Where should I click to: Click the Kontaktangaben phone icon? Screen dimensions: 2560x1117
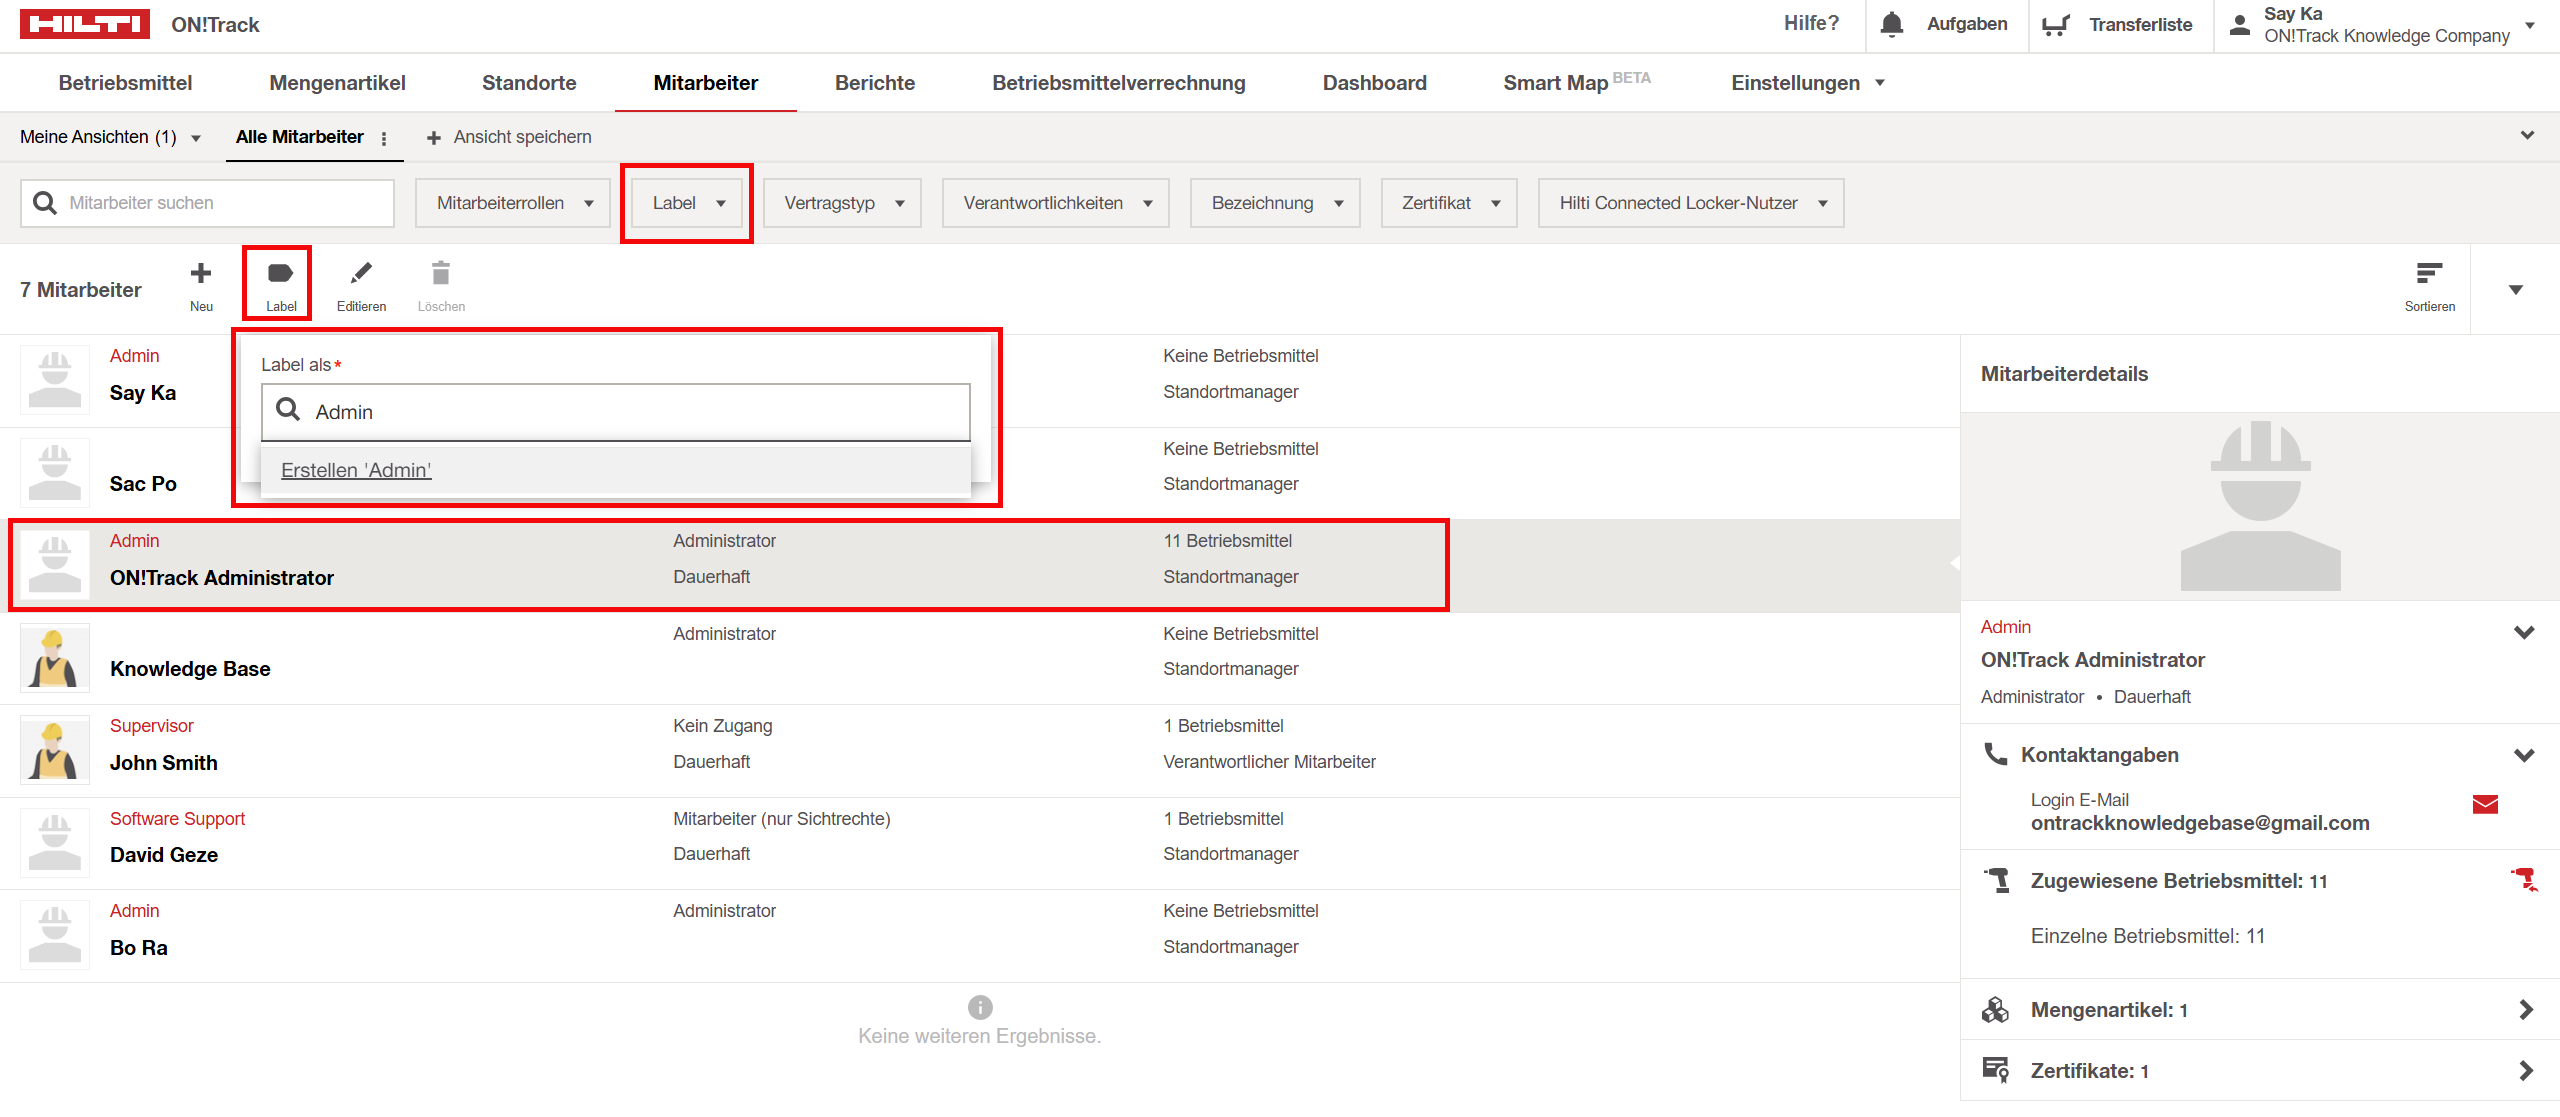(1995, 754)
